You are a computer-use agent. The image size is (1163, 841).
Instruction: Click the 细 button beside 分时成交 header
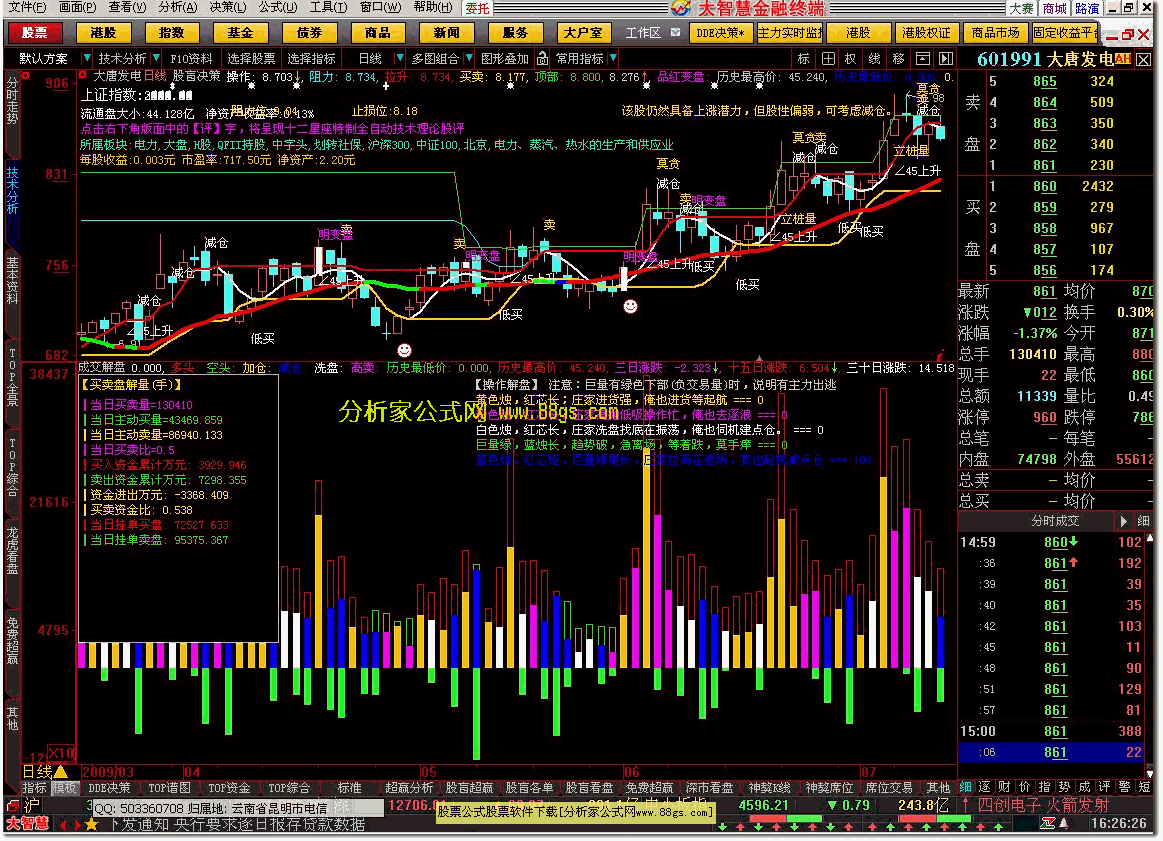pyautogui.click(x=1144, y=521)
